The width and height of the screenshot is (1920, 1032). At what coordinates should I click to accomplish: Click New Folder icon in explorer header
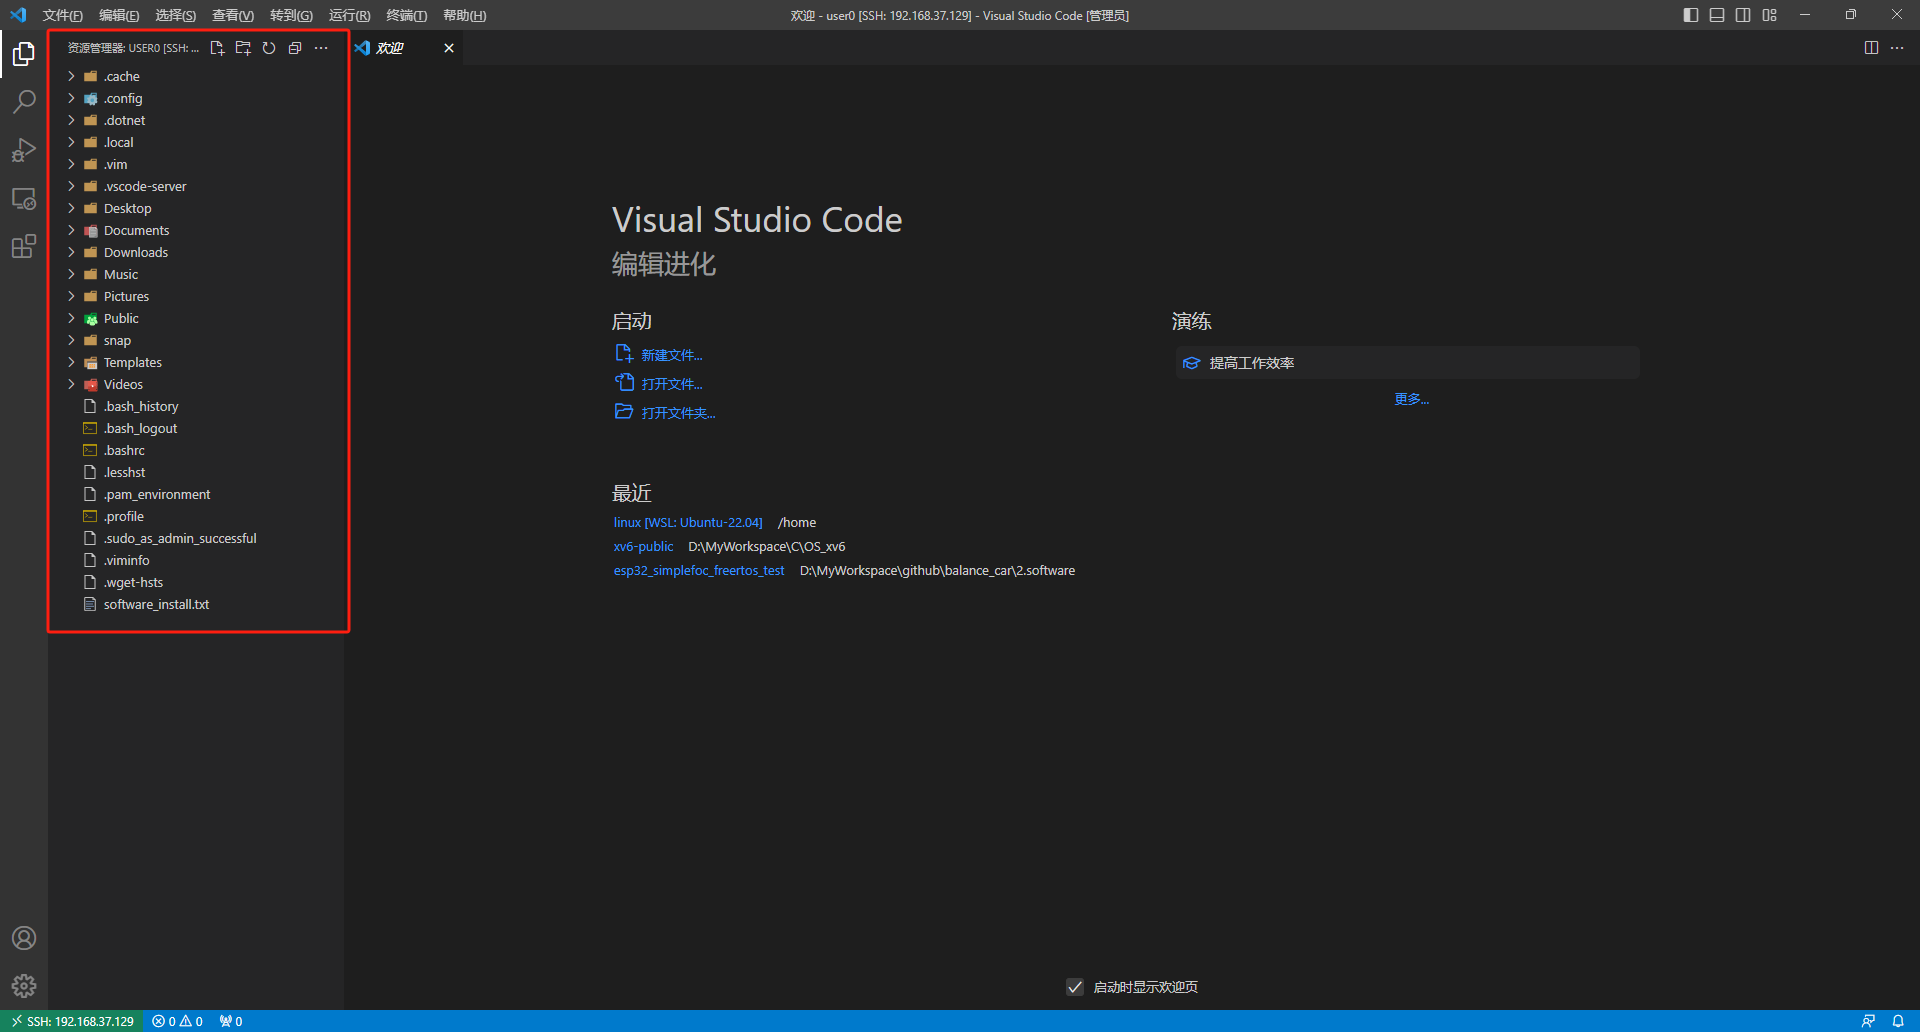[x=243, y=48]
